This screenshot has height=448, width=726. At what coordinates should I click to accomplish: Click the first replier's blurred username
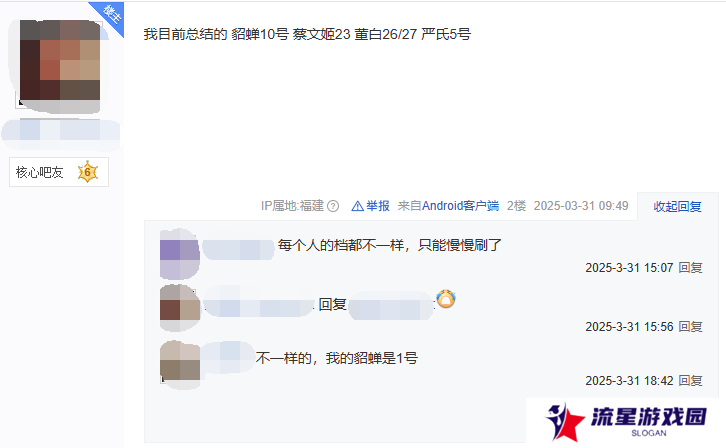[x=238, y=250]
